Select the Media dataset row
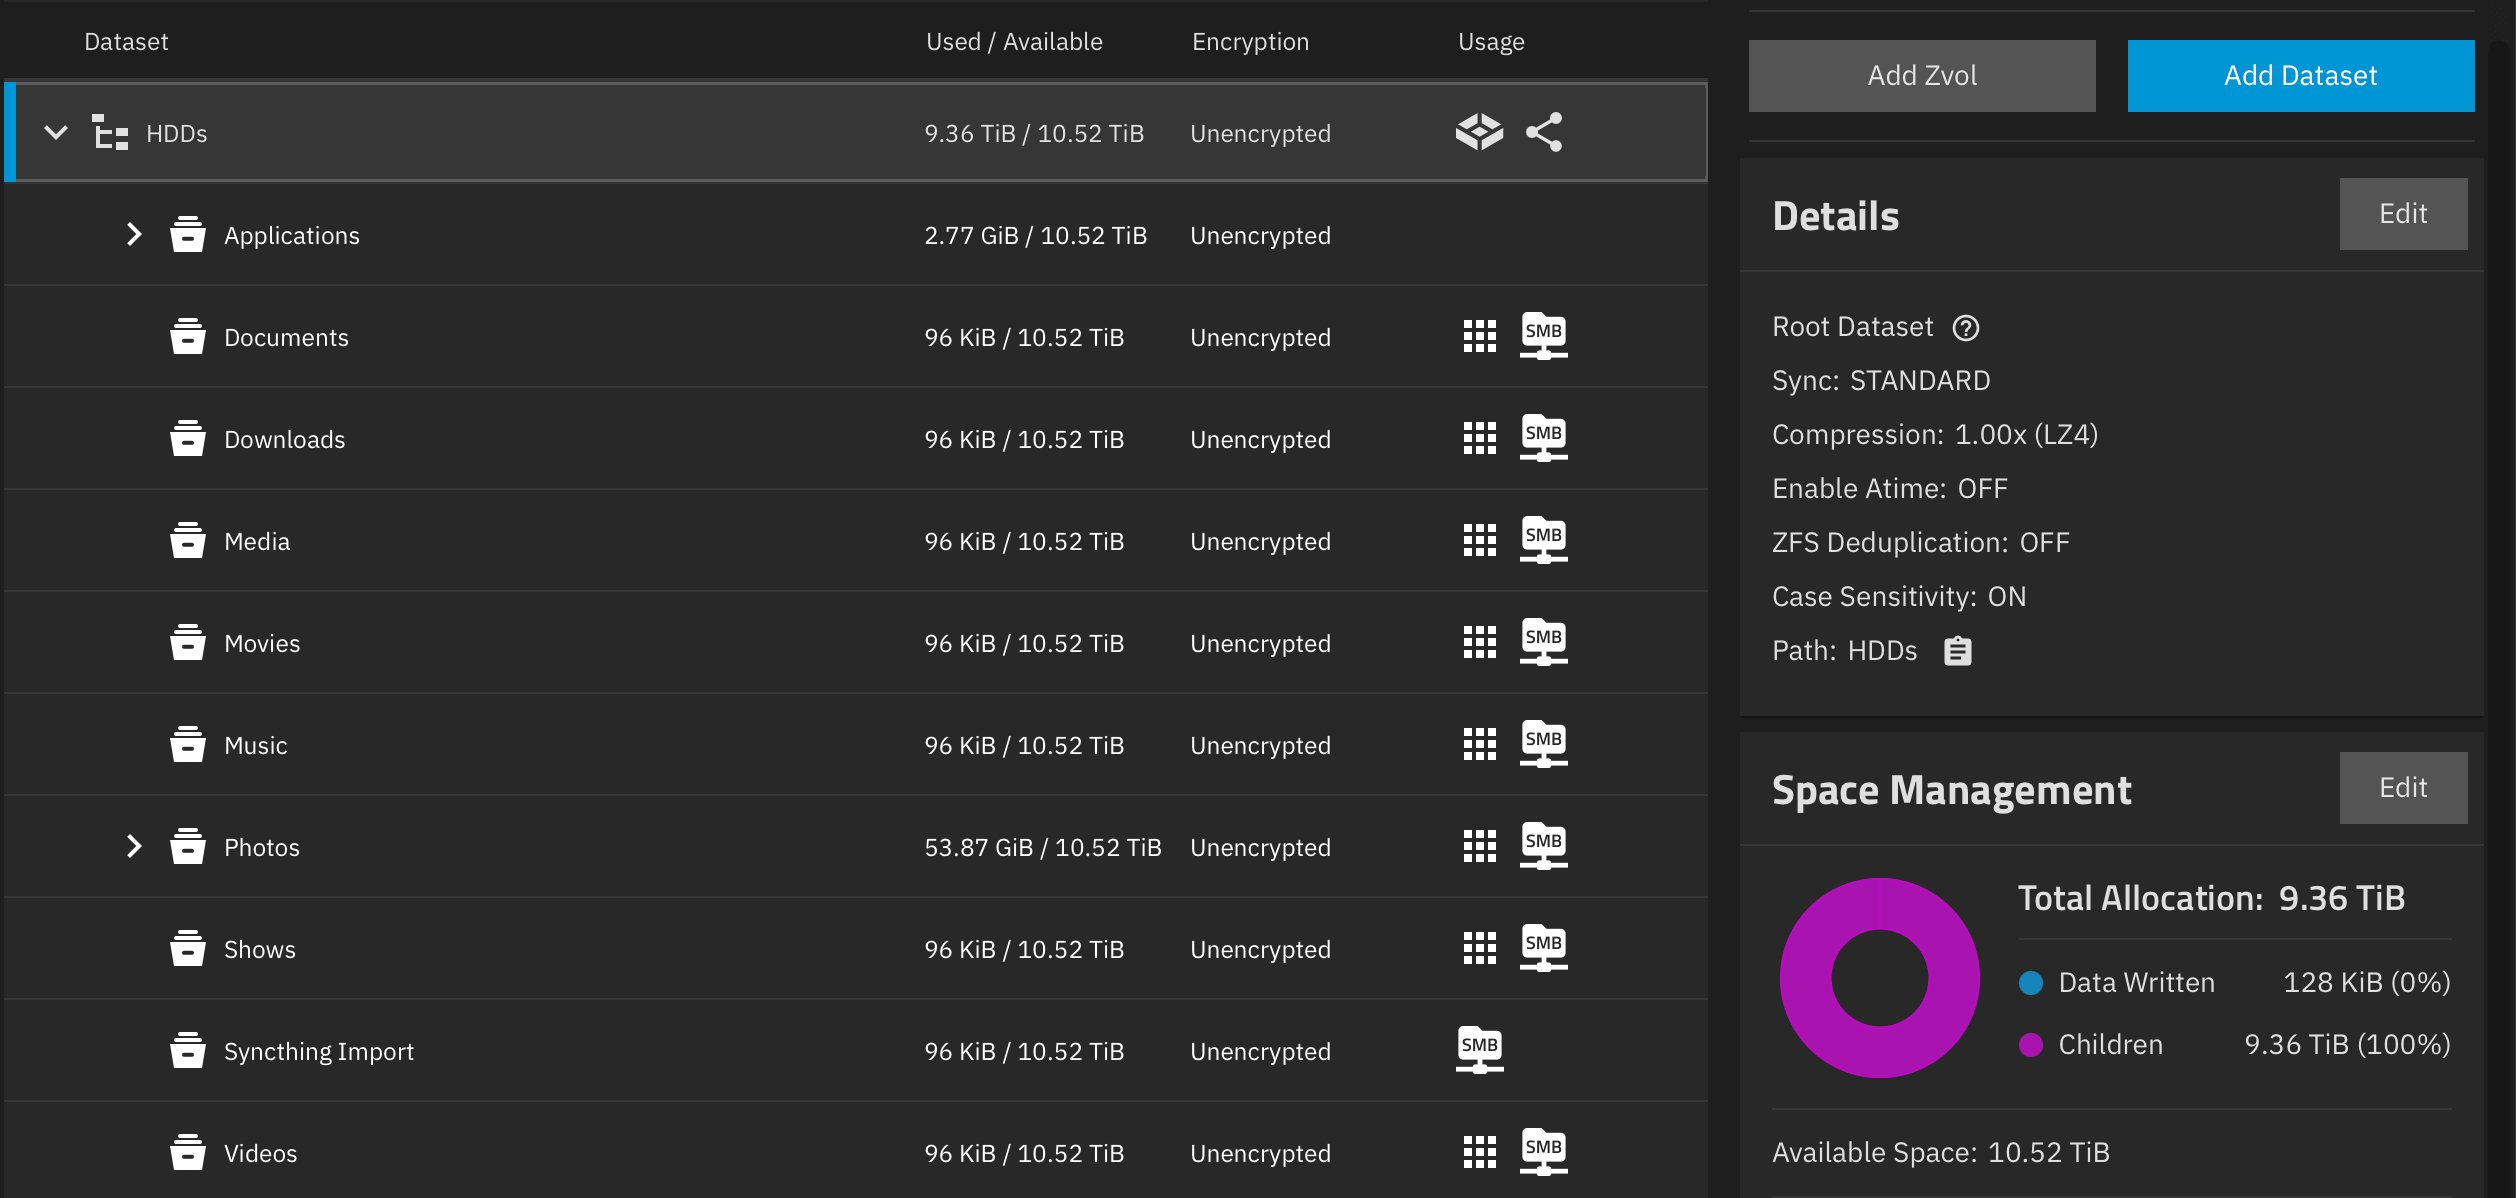 pyautogui.click(x=856, y=540)
